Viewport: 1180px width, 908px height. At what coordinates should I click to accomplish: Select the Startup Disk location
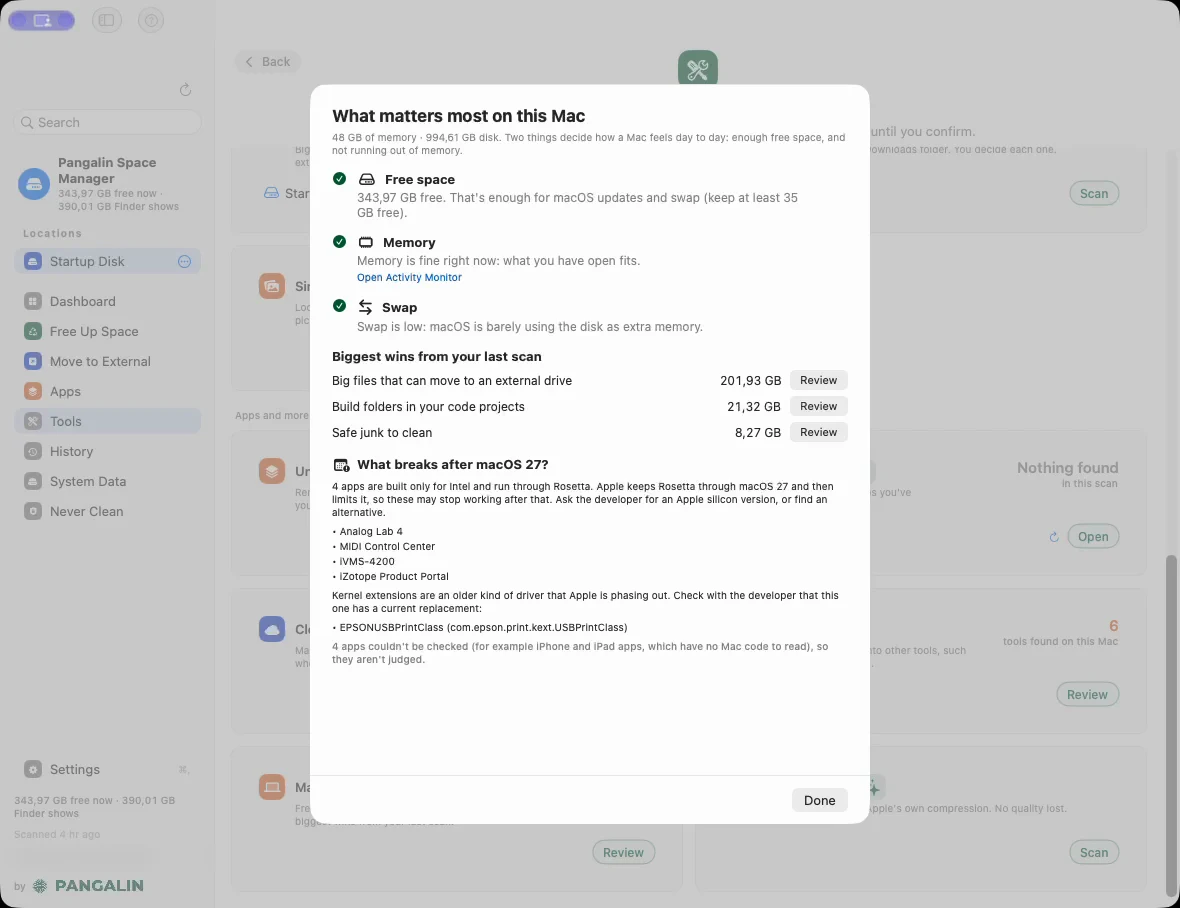pyautogui.click(x=108, y=262)
